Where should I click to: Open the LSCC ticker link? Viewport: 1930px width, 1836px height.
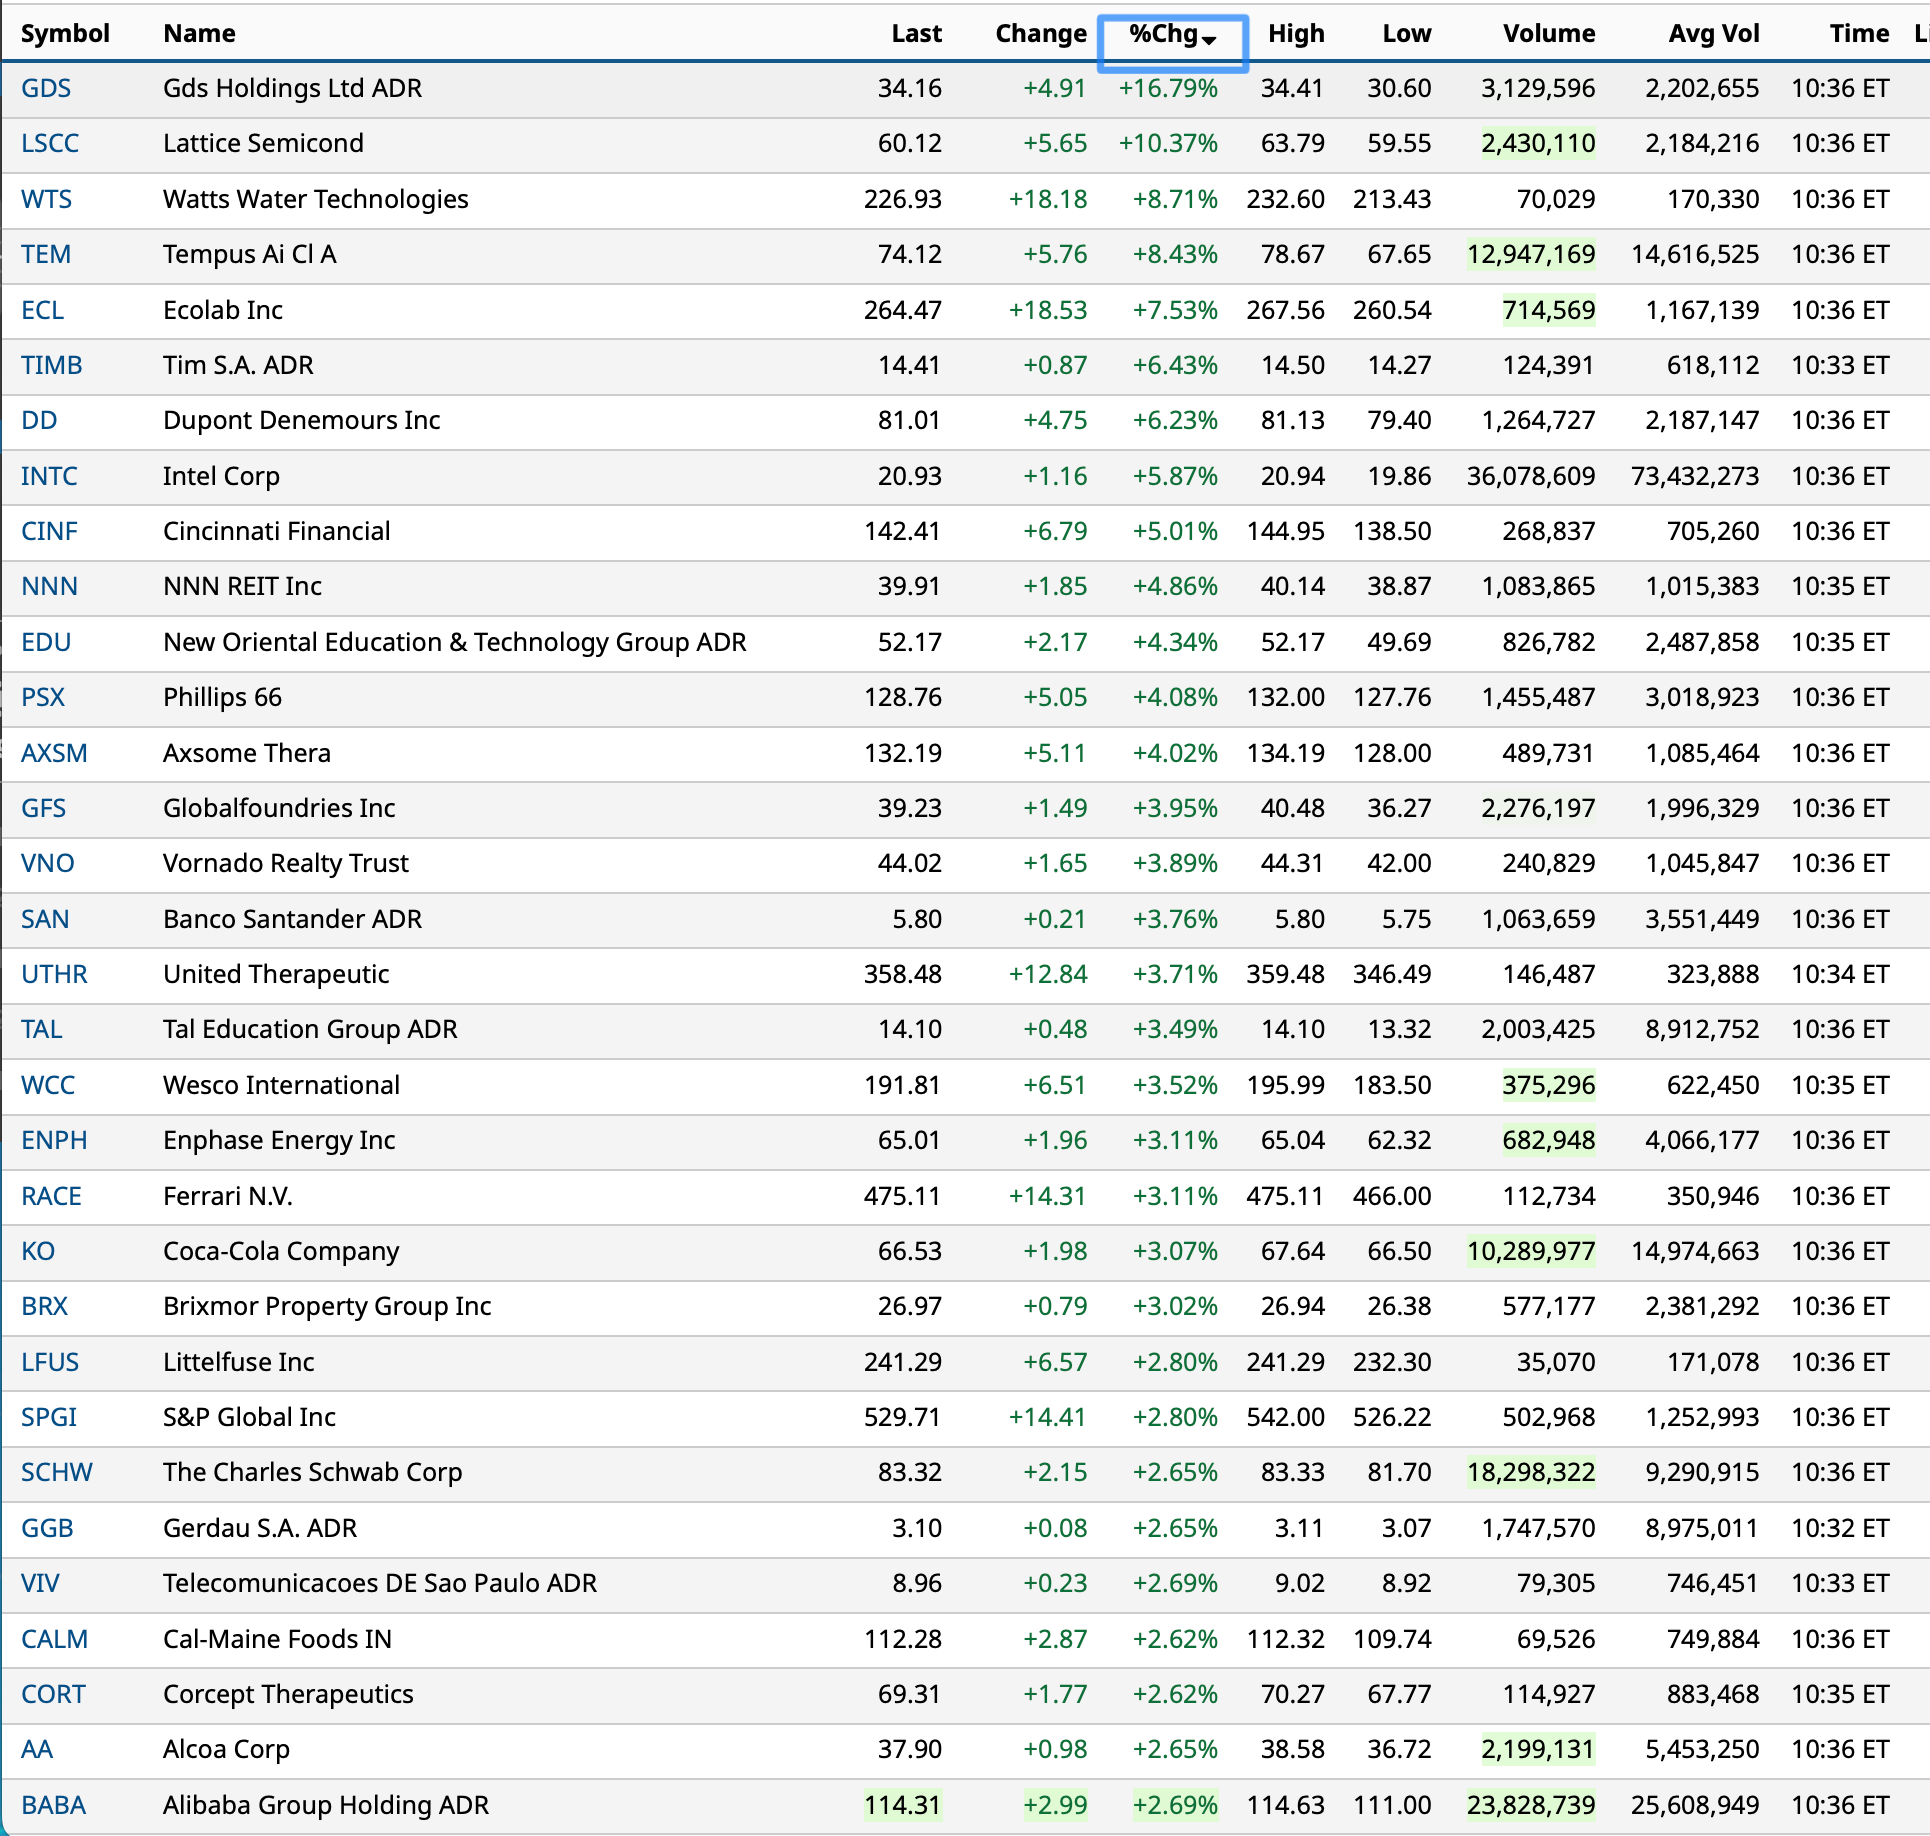pos(50,143)
